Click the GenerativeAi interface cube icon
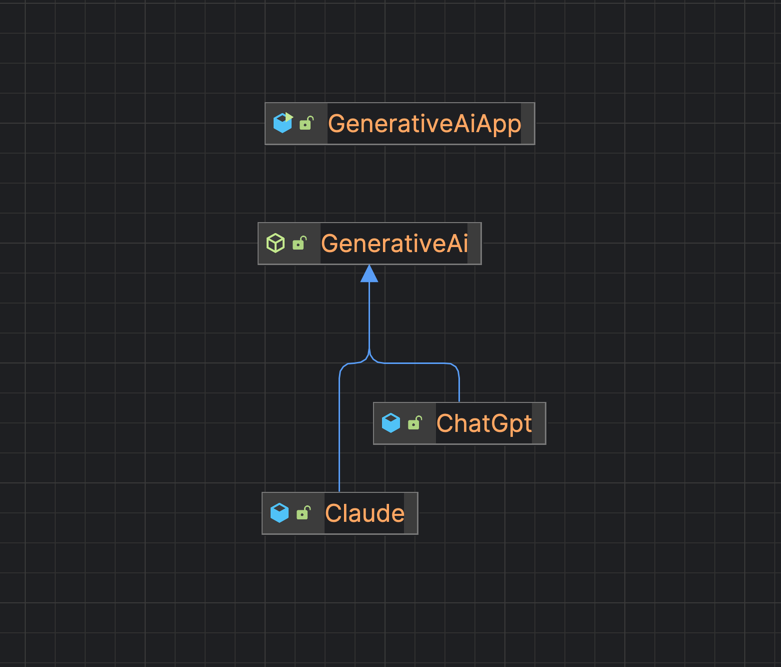 (x=276, y=243)
